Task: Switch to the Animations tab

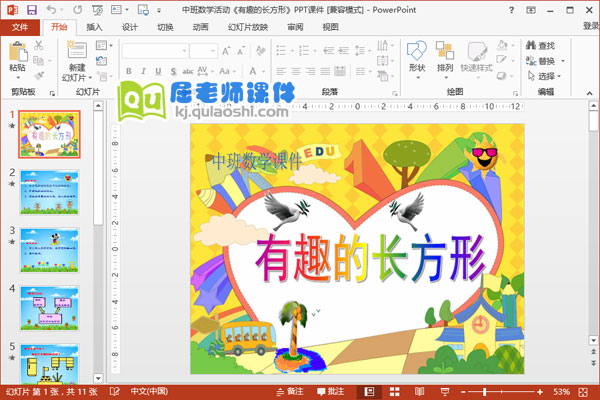Action: coord(201,27)
